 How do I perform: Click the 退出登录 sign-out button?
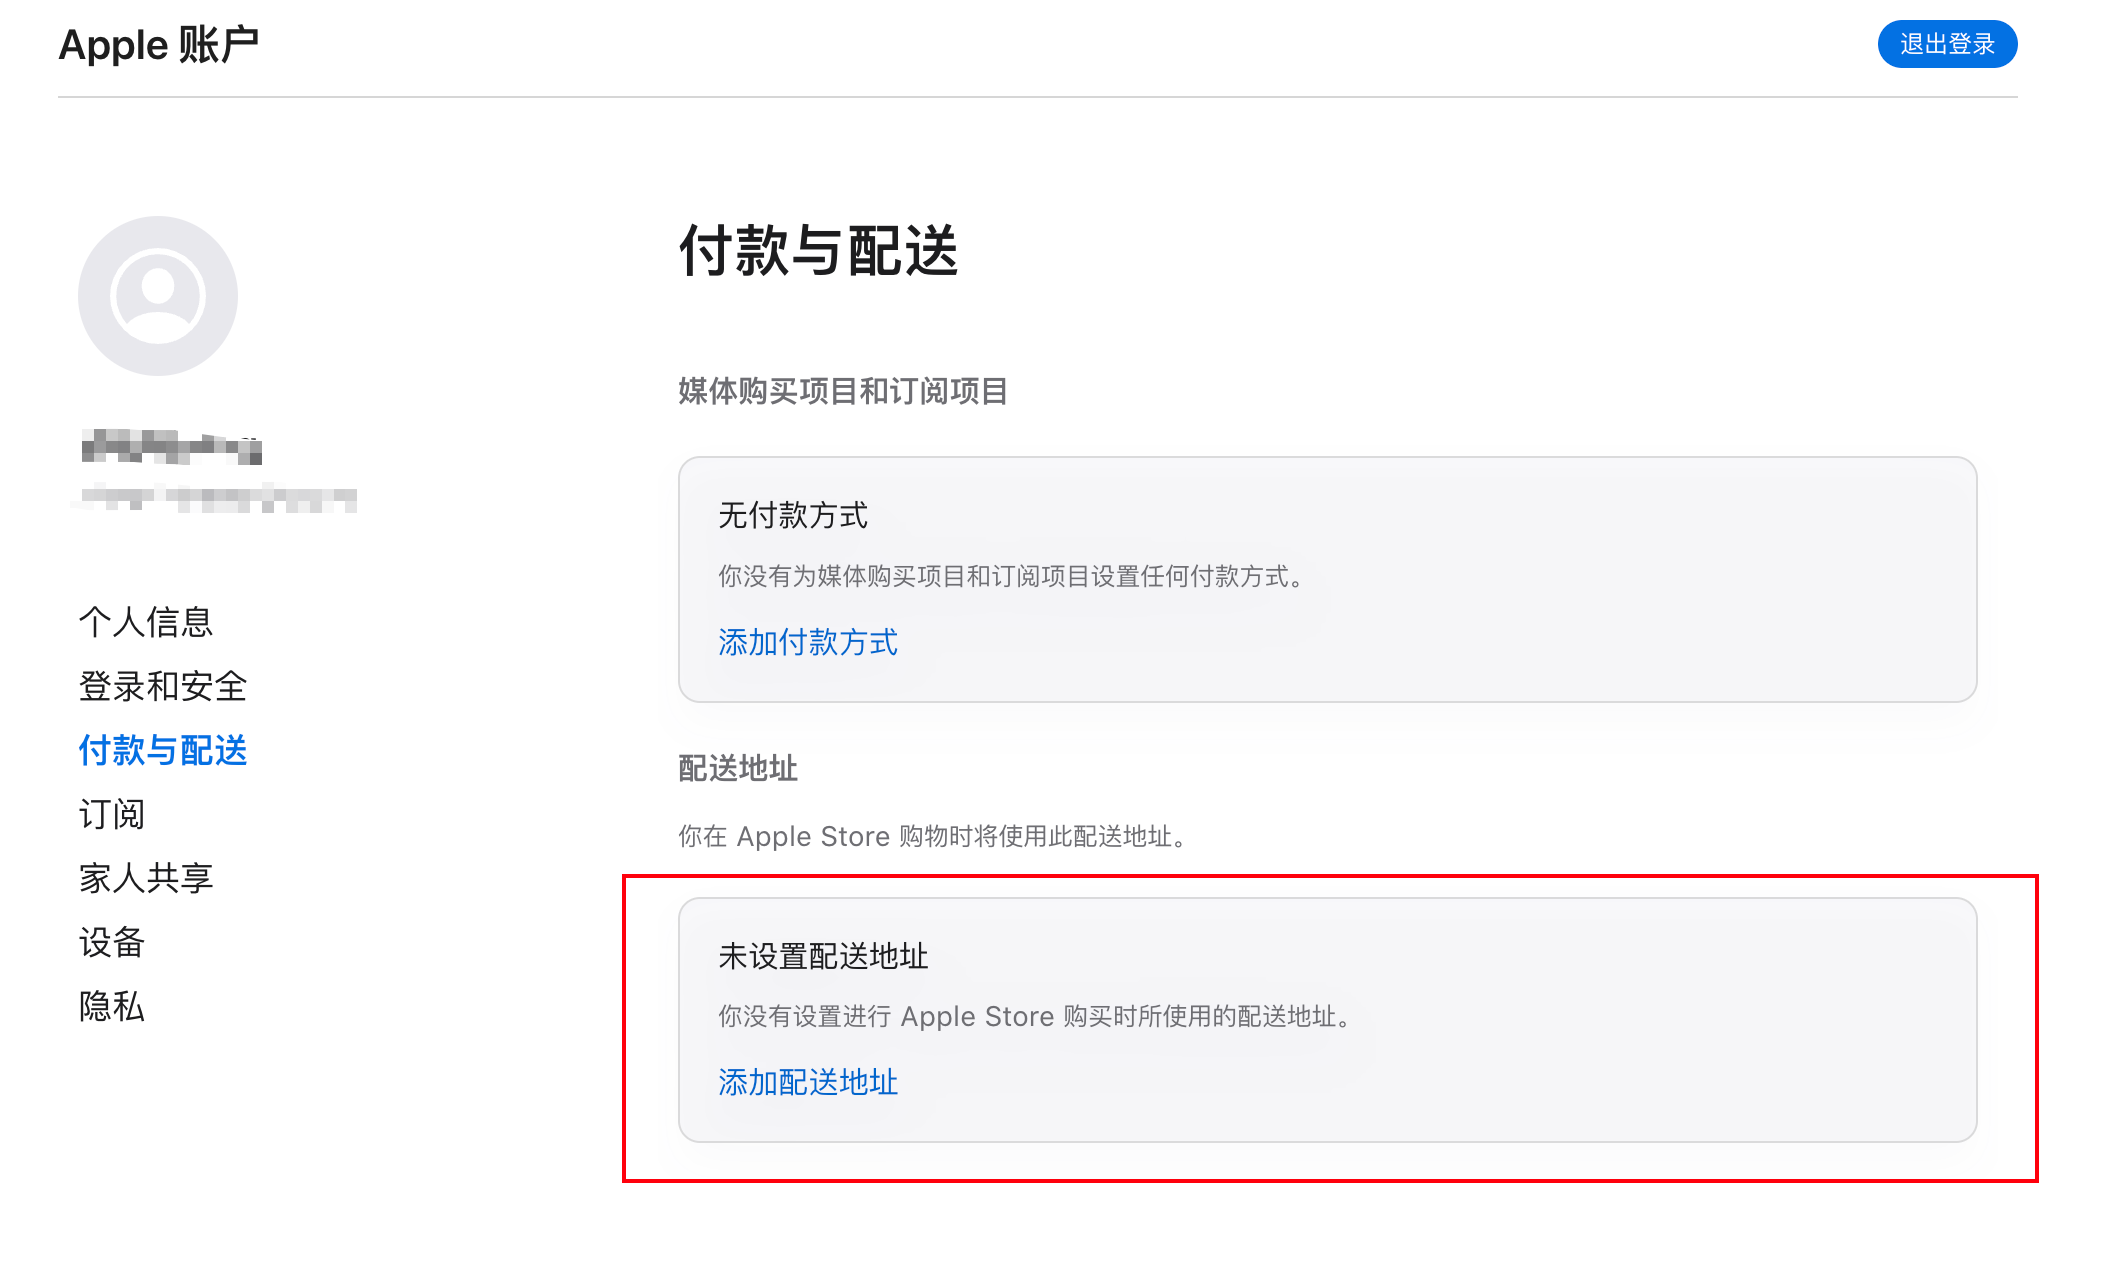click(x=1947, y=44)
